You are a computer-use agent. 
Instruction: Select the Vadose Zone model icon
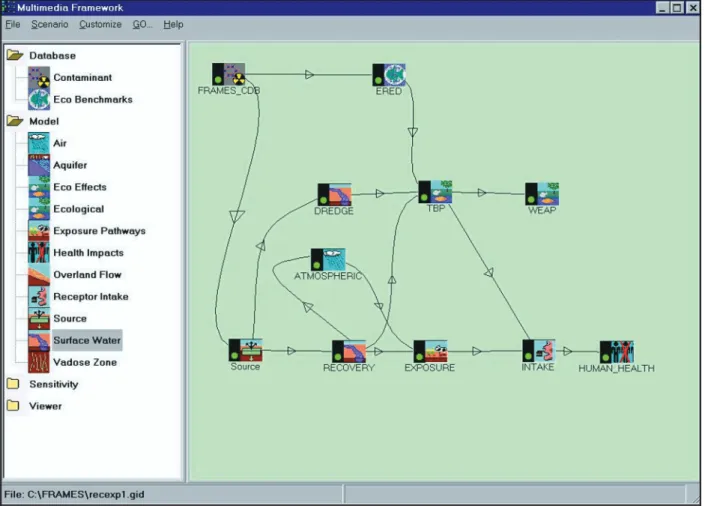(39, 362)
